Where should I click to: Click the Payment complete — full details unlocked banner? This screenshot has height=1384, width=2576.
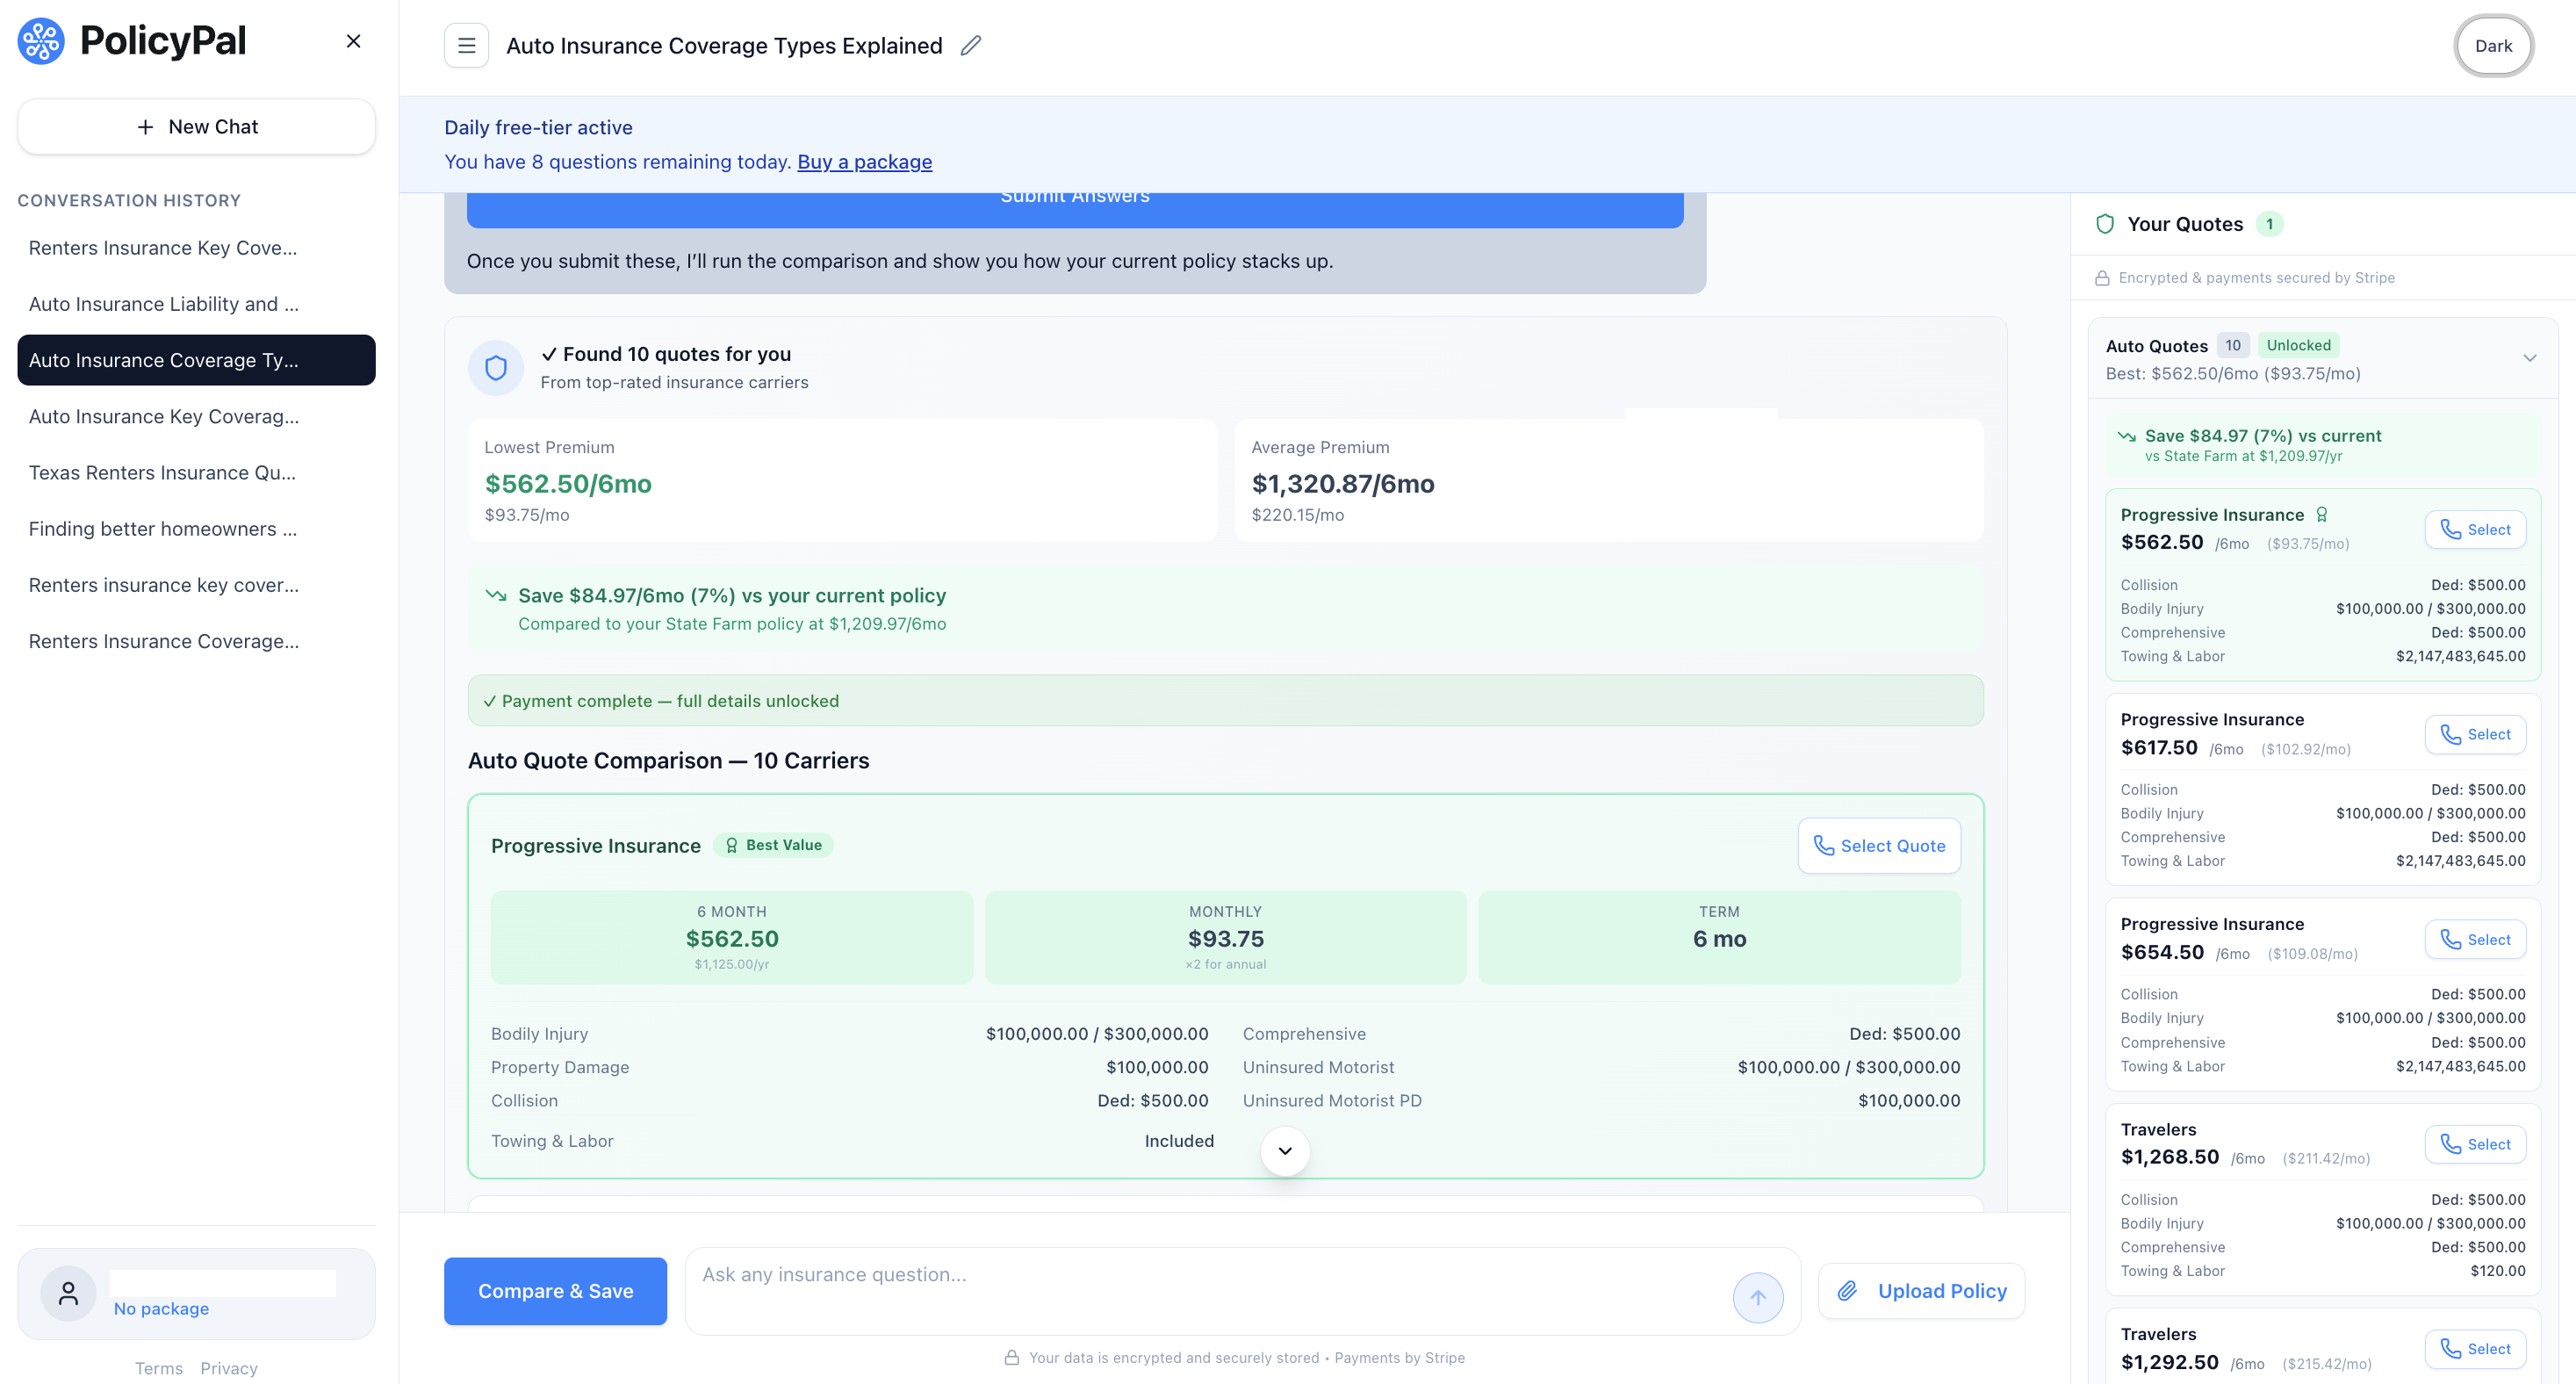click(1226, 701)
